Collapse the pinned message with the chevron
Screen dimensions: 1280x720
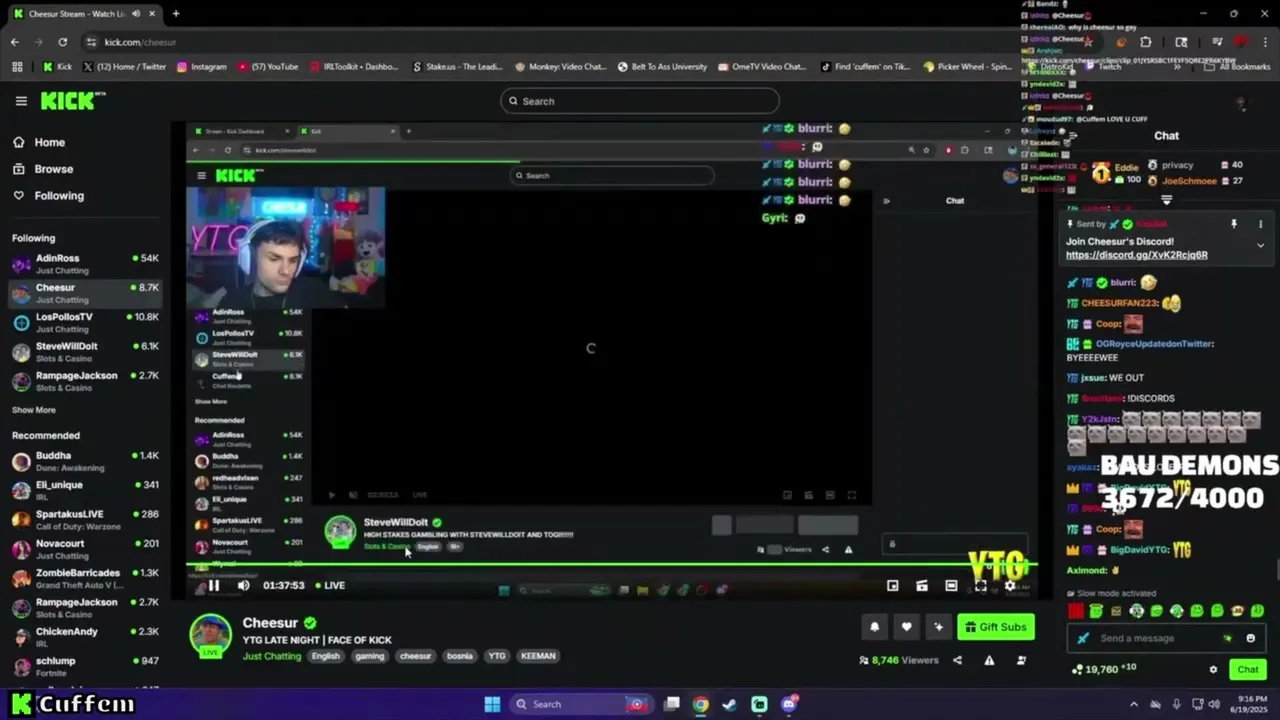click(x=1260, y=245)
